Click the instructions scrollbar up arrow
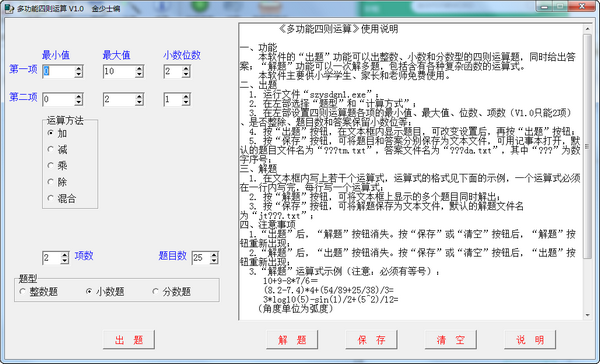 tap(587, 29)
